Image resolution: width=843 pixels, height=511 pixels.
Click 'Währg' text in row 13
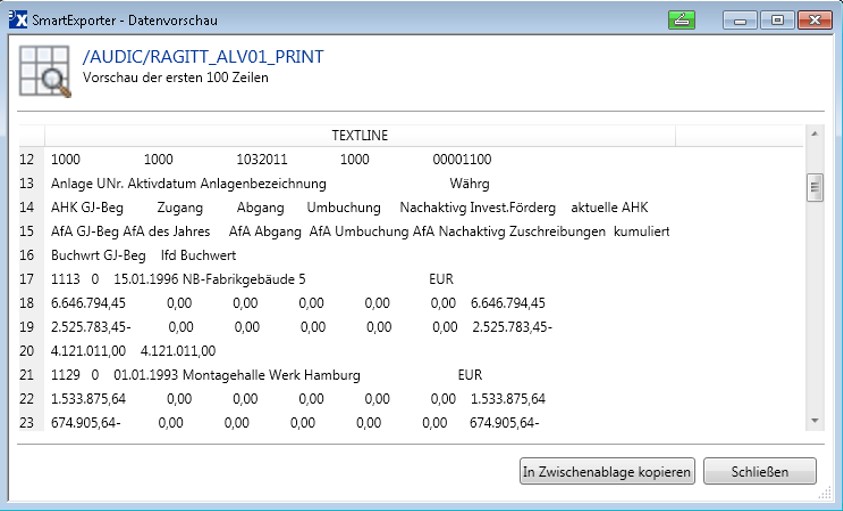[x=469, y=183]
